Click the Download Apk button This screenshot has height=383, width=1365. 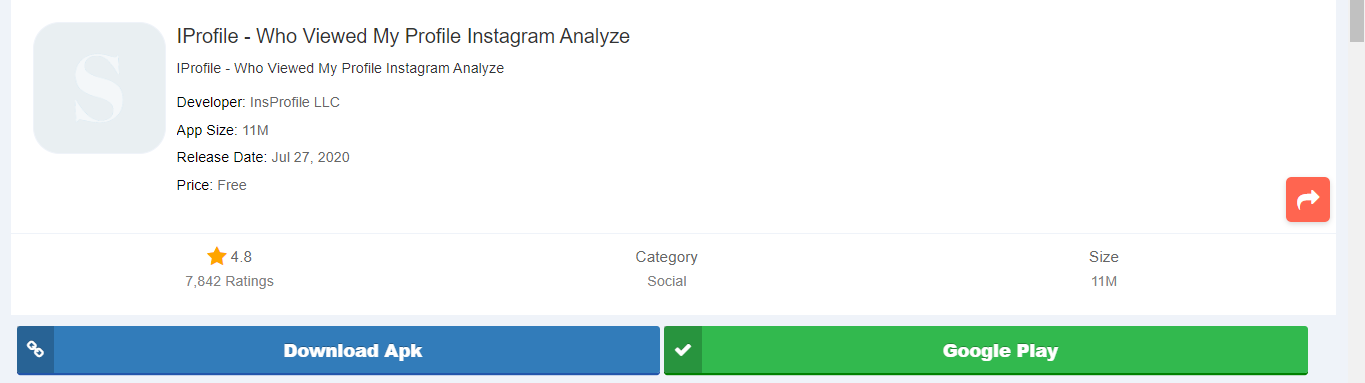pos(338,350)
